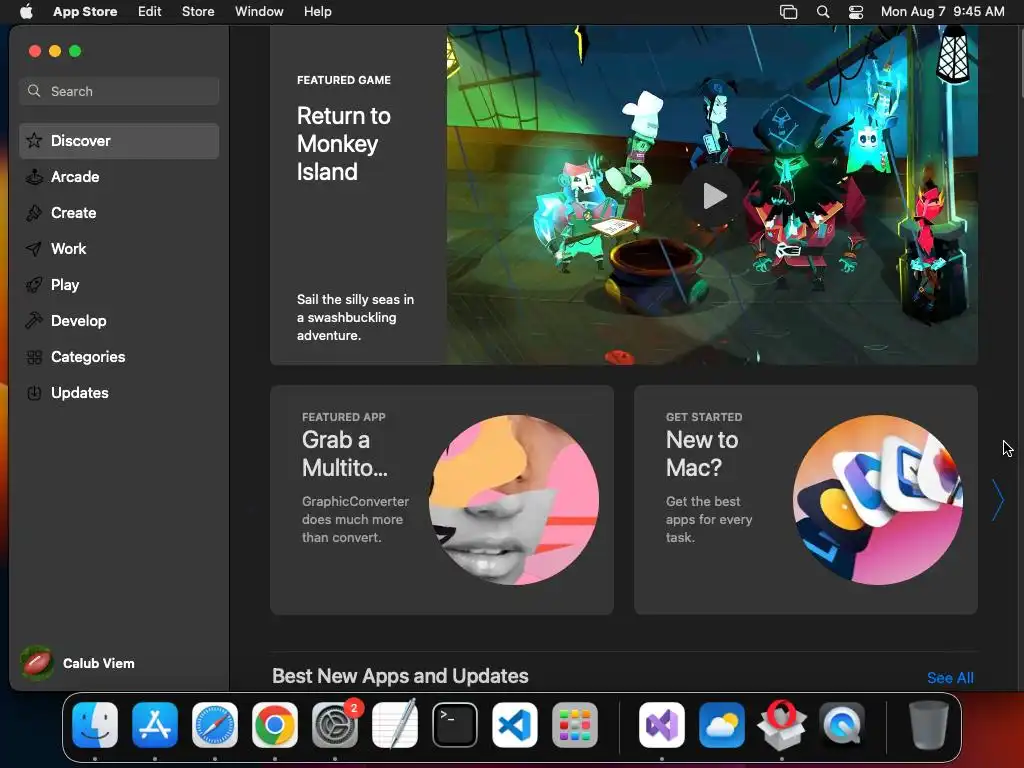Click the Opera installer box icon in Dock

pyautogui.click(x=782, y=725)
